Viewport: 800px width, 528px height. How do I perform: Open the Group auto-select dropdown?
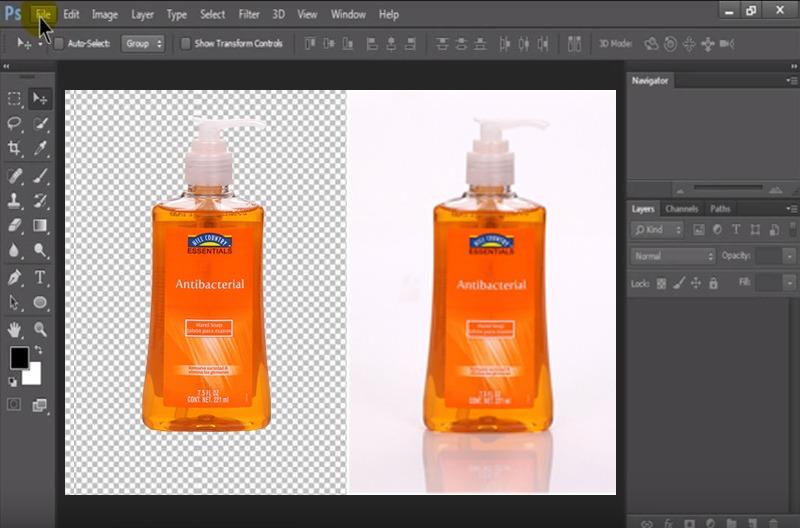[143, 44]
